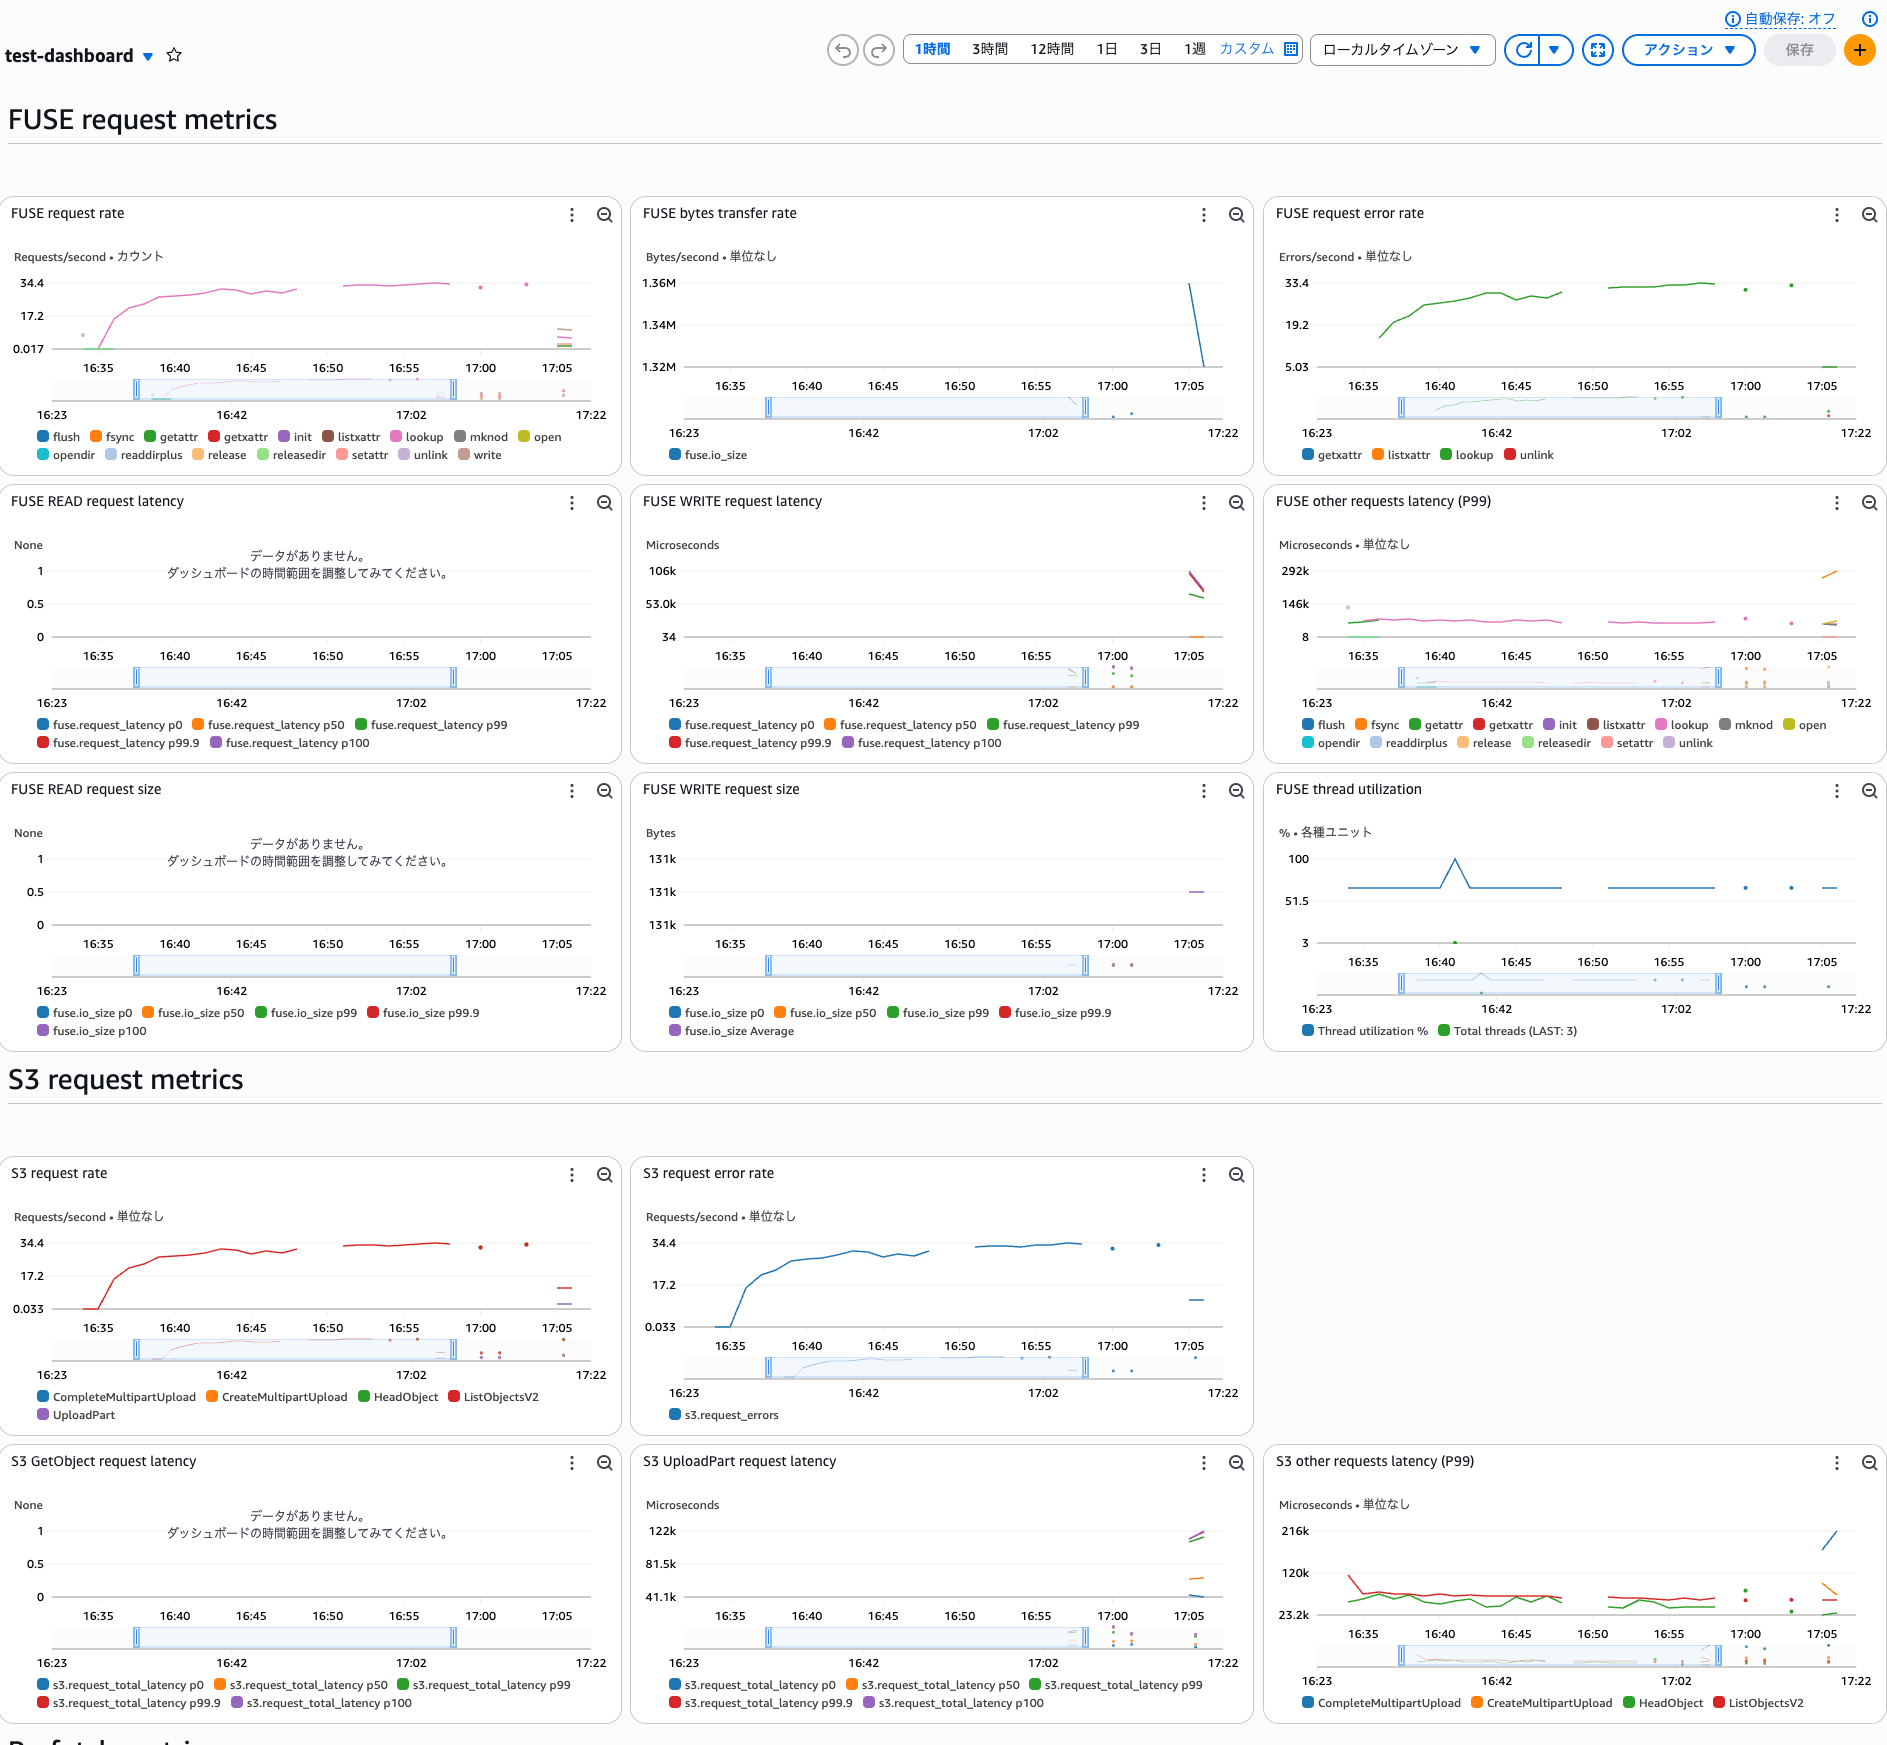Screen dimensions: 1887x1745
Task: Open the アクション dropdown menu
Action: [x=1688, y=48]
